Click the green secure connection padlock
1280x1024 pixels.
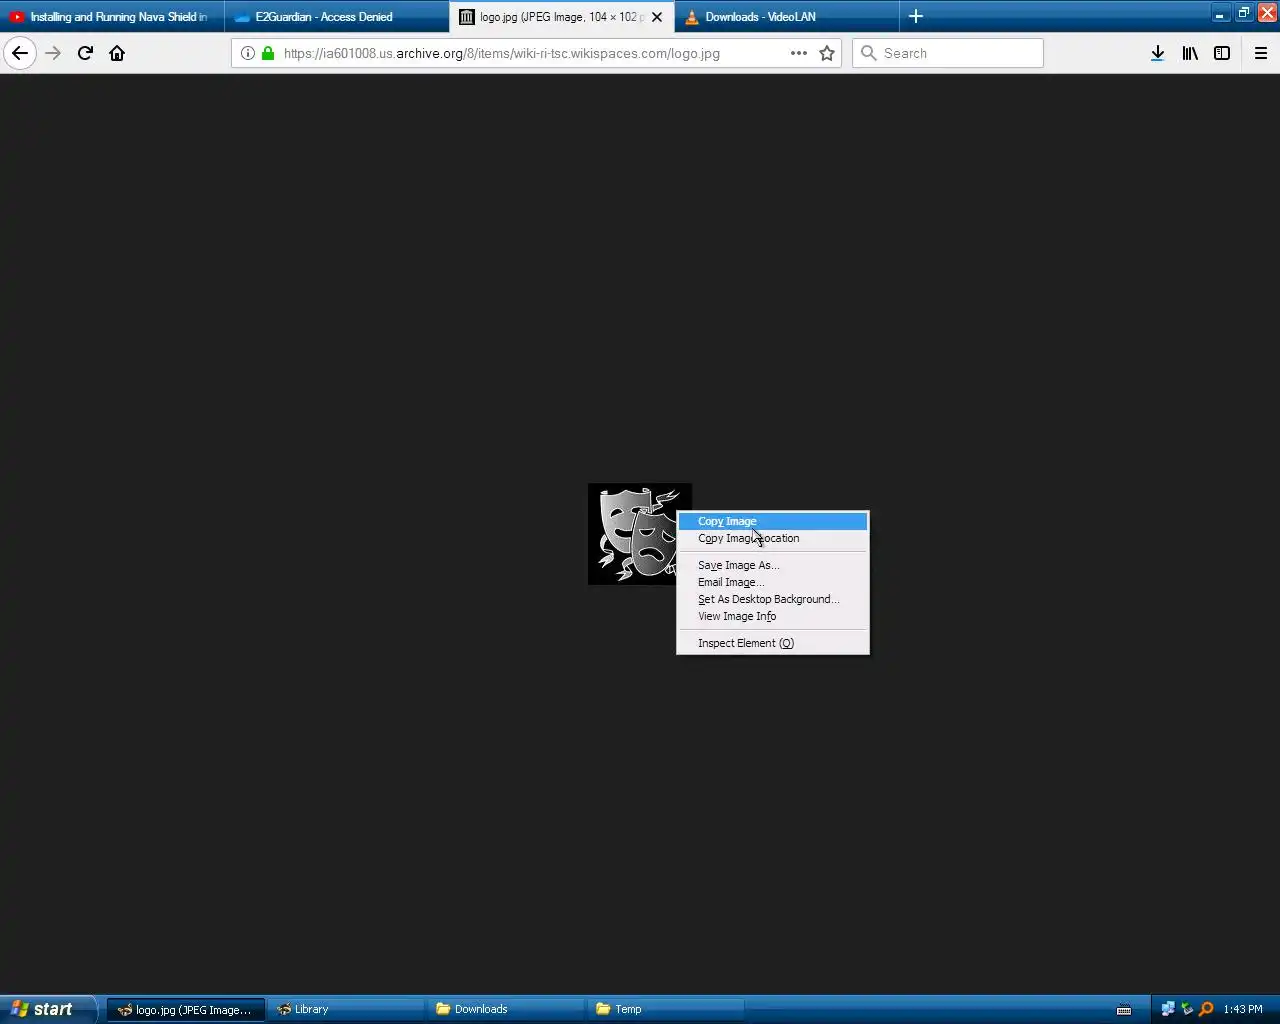[268, 53]
